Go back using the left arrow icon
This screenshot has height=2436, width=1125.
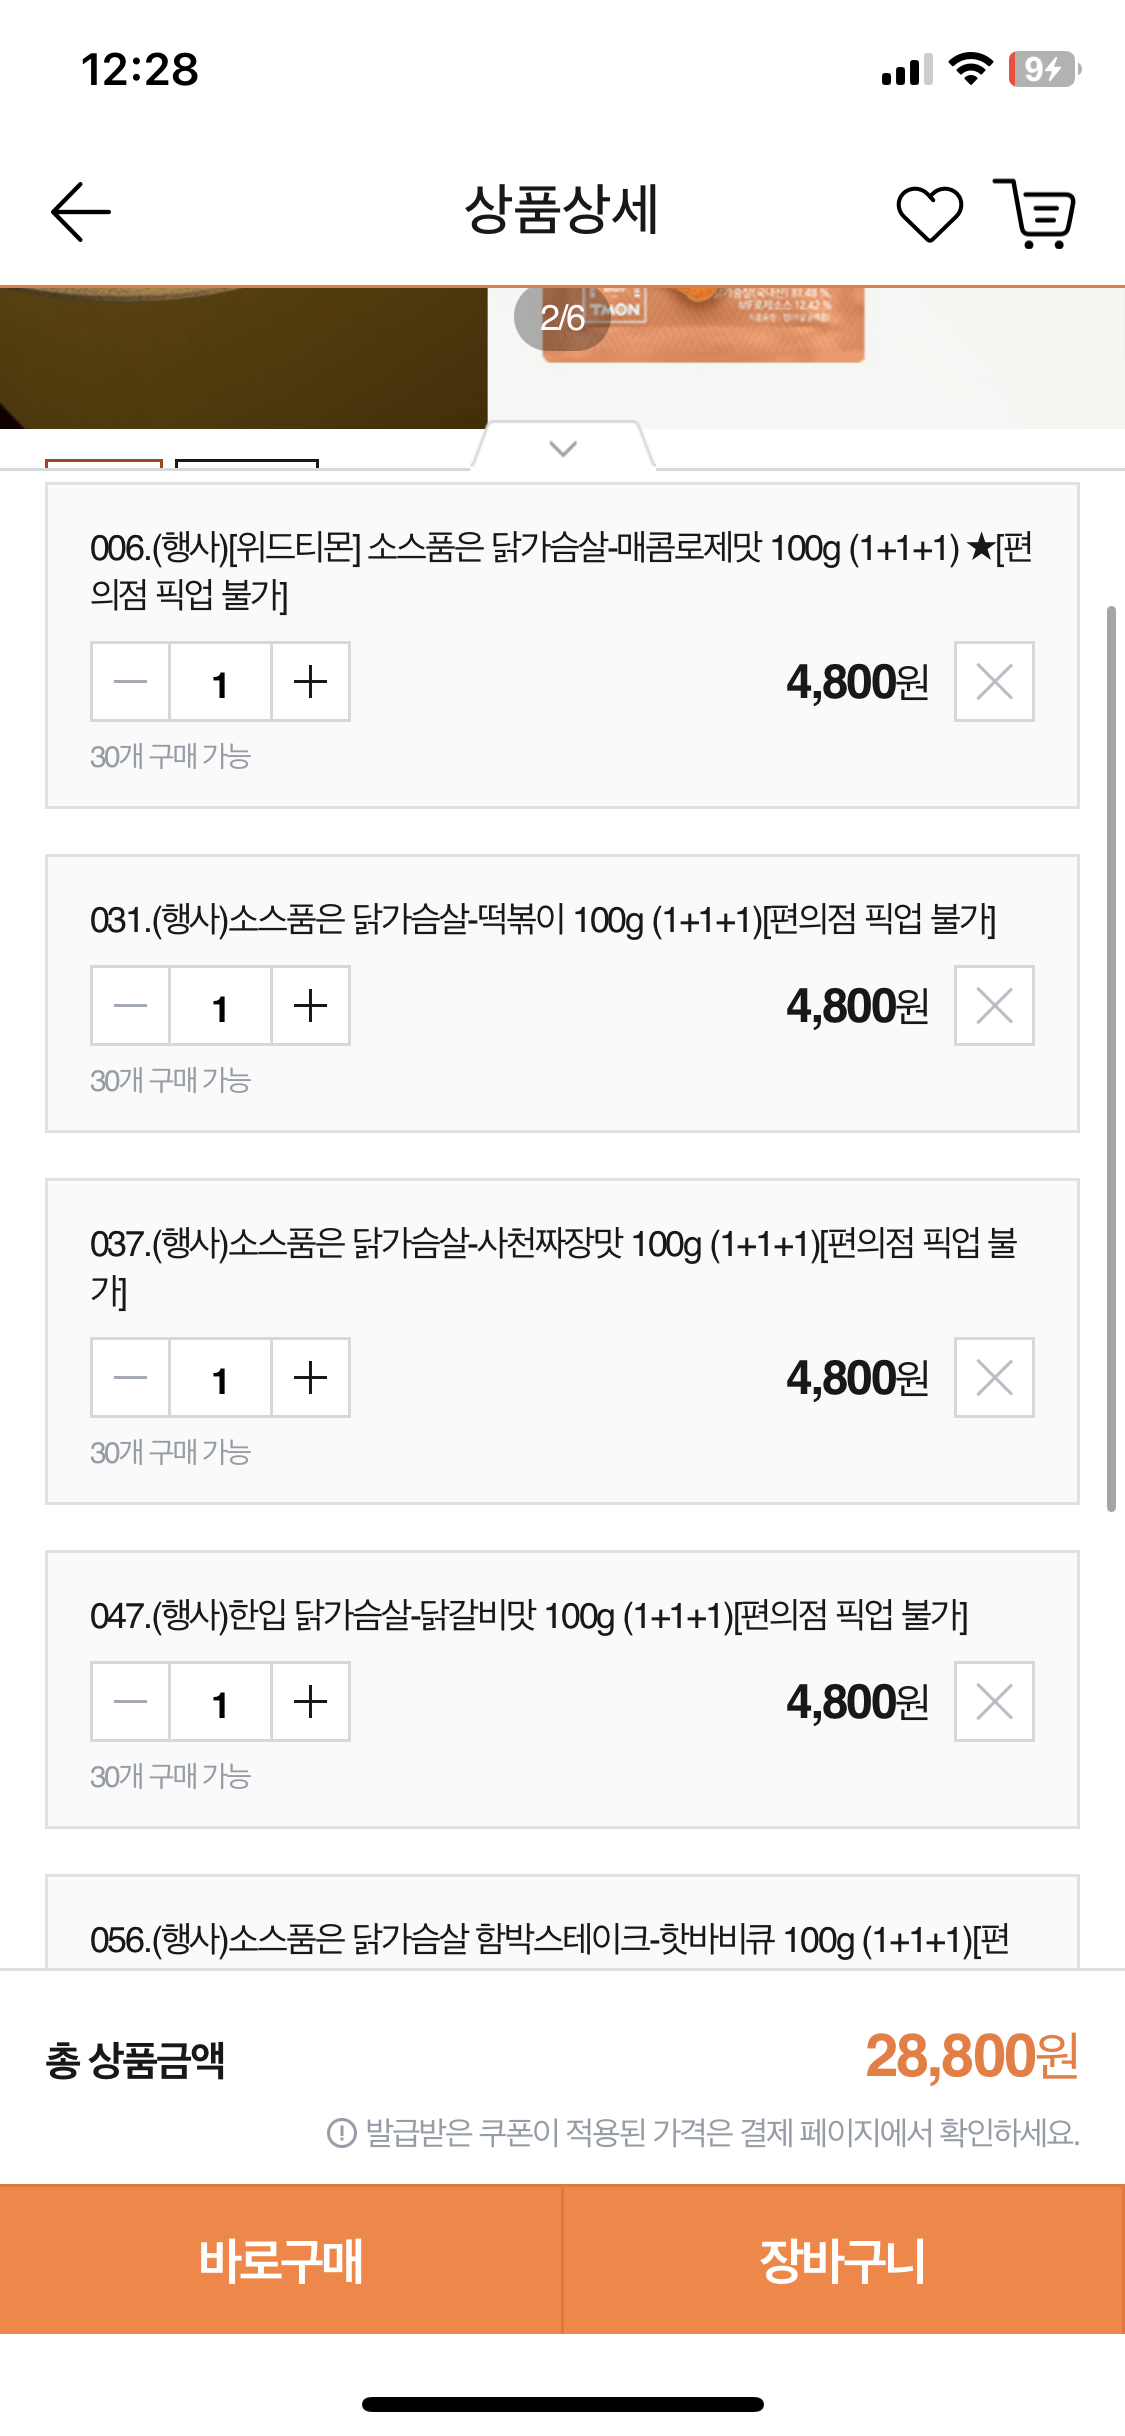coord(81,212)
